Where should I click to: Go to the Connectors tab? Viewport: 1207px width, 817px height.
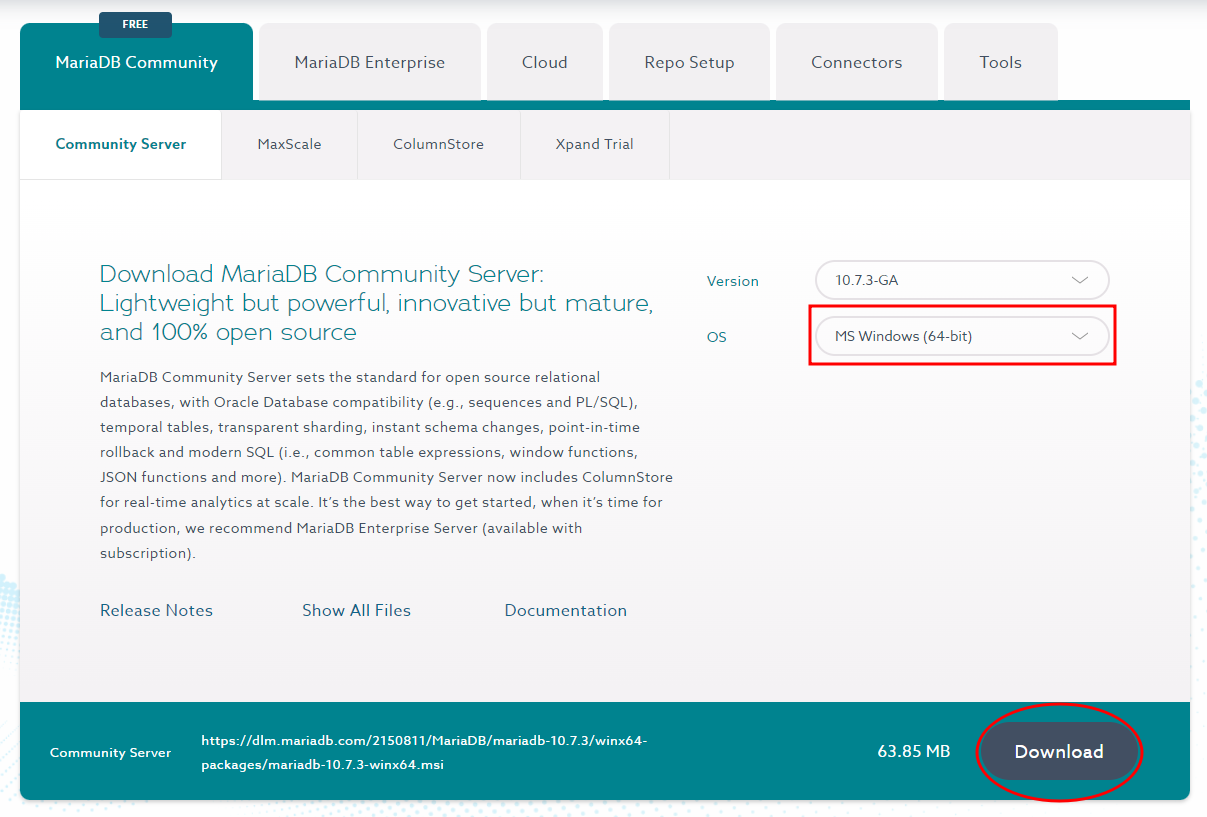[x=857, y=62]
